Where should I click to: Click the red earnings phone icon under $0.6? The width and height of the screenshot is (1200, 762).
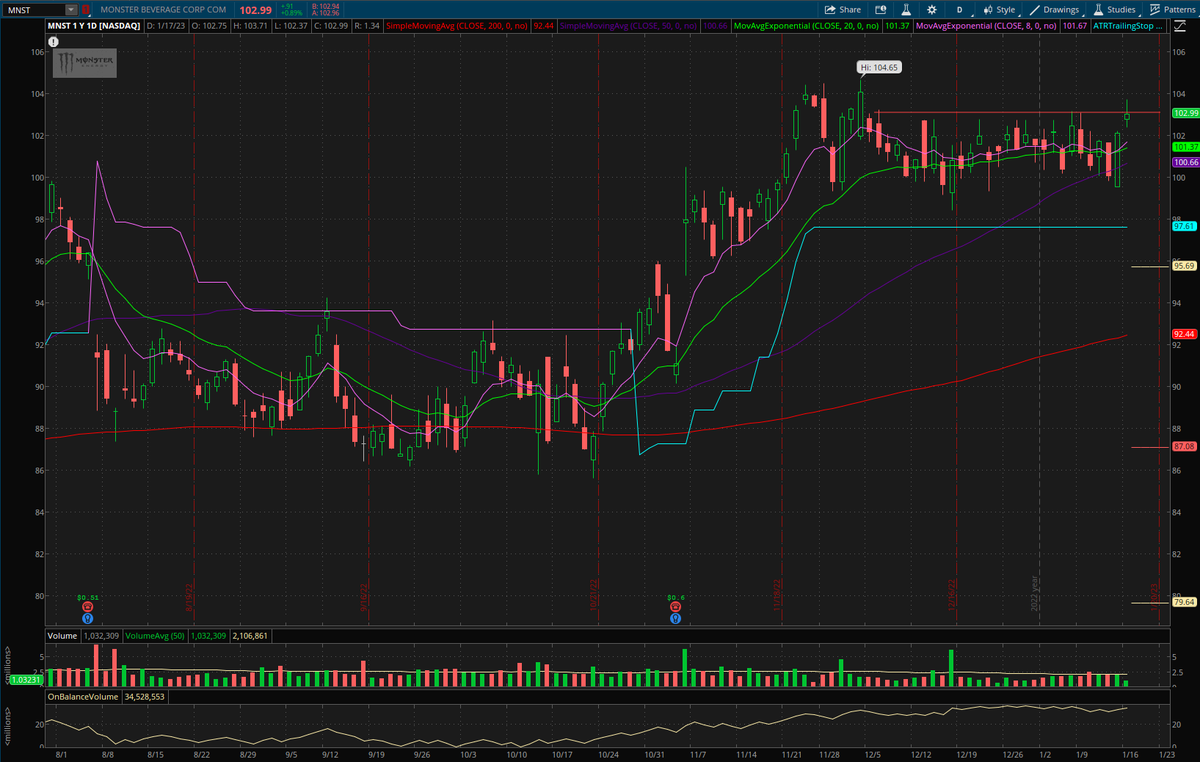[x=676, y=606]
